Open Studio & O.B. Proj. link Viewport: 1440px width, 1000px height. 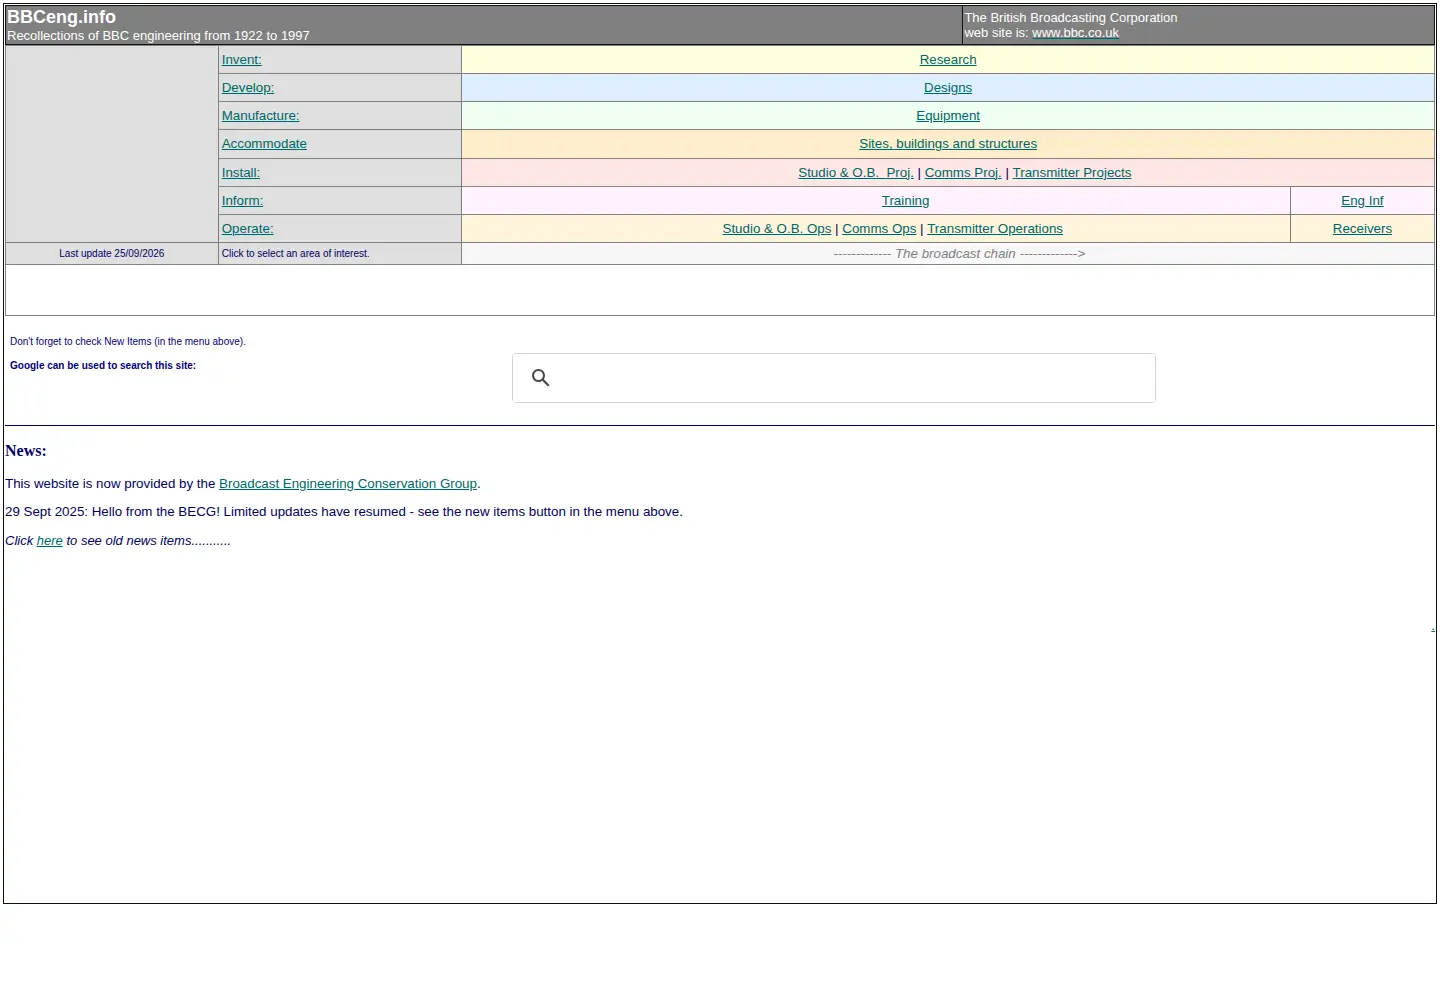(x=856, y=173)
